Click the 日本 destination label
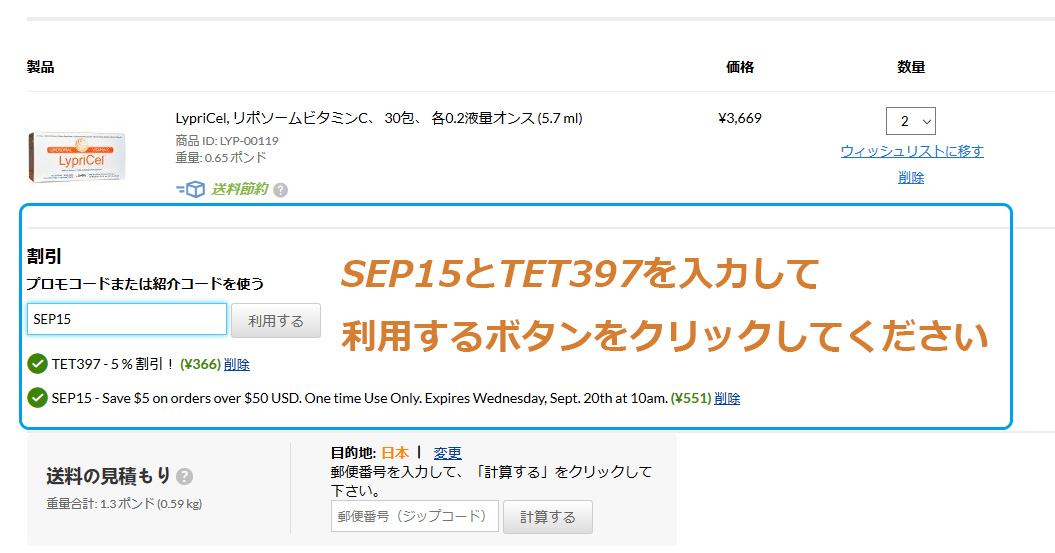Screen dimensions: 1055x553 tap(395, 453)
